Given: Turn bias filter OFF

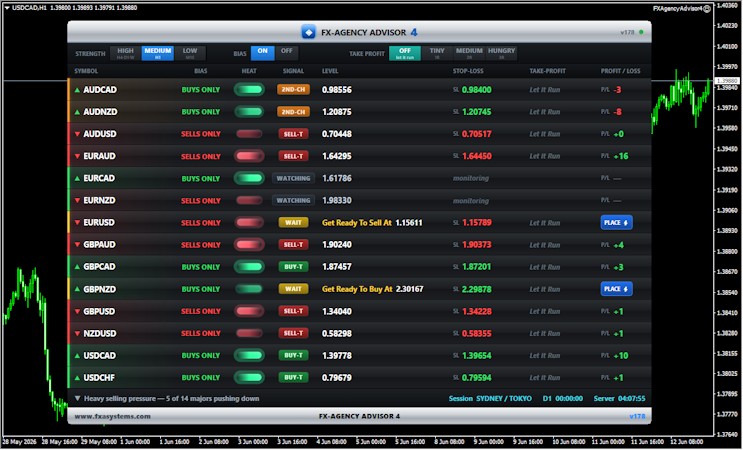Looking at the screenshot, I should (287, 53).
